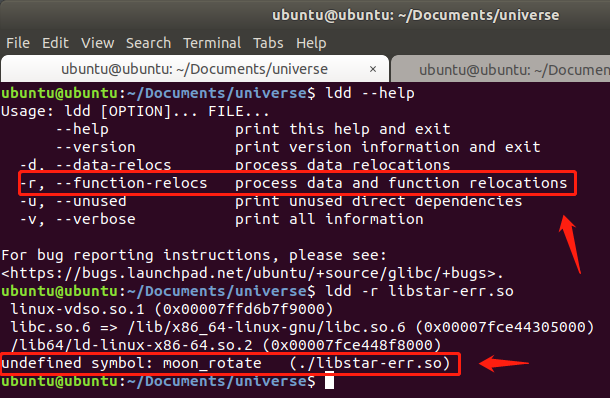Click the '-u, --unused' option text
The image size is (610, 398).
tap(73, 201)
